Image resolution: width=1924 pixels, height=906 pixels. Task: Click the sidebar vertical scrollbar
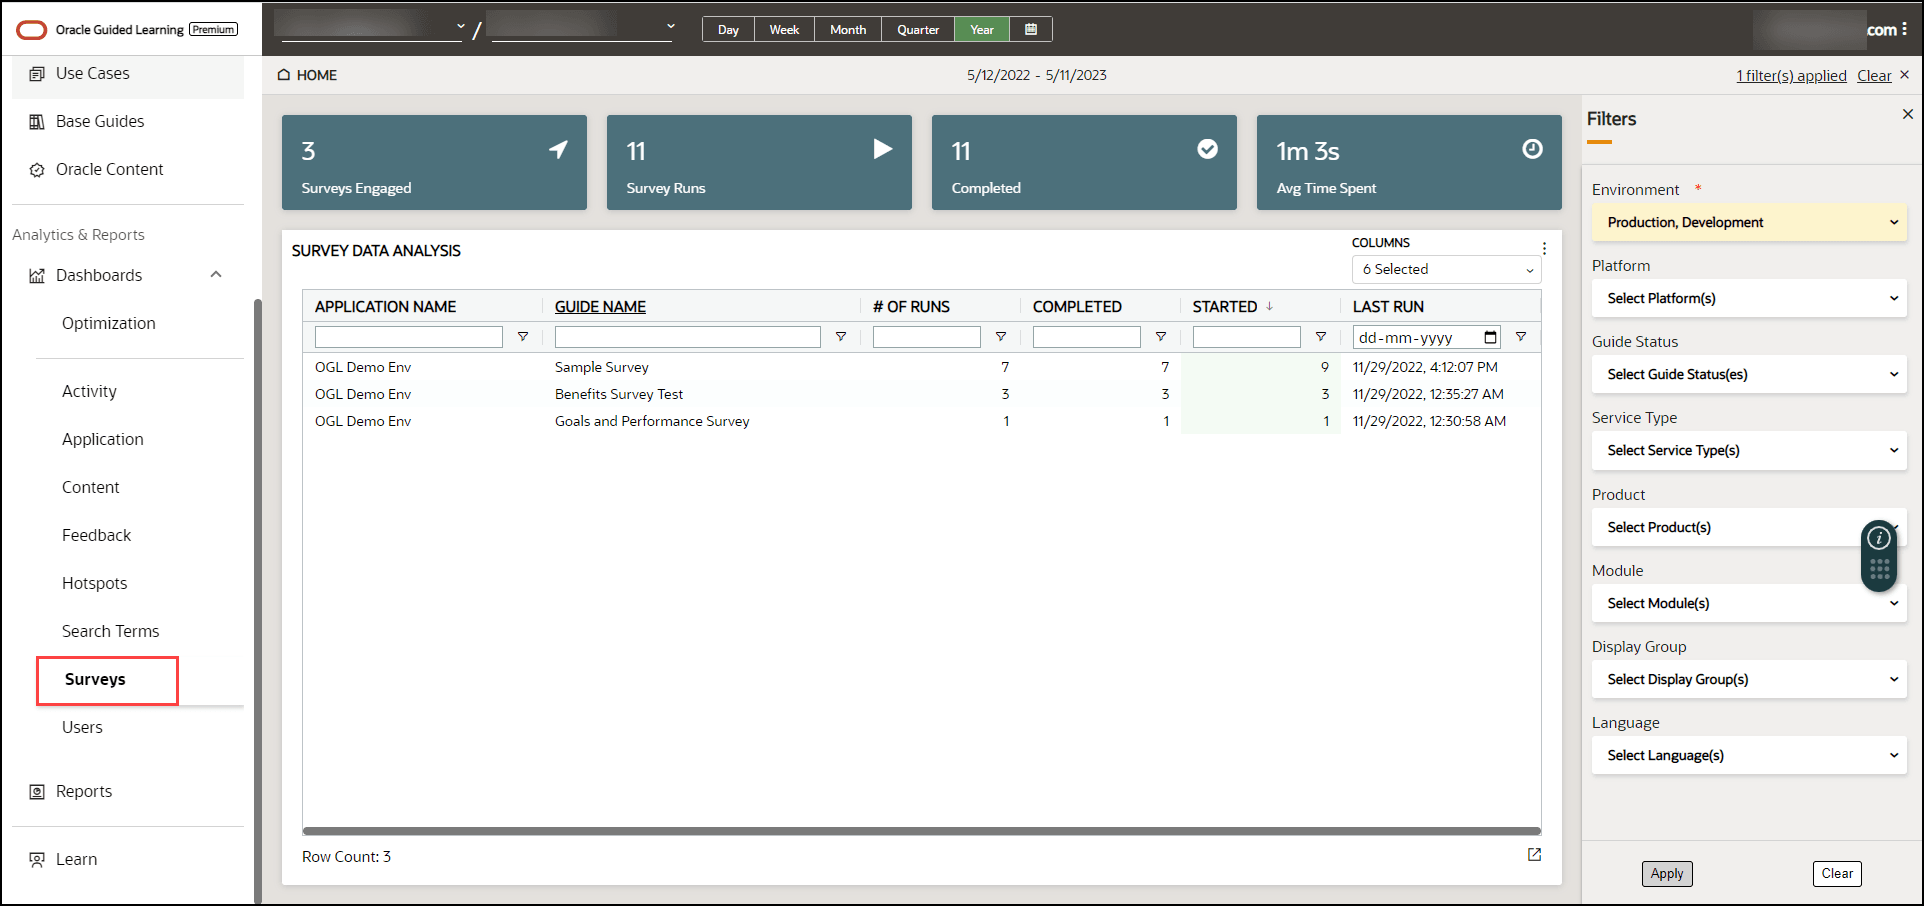[258, 600]
